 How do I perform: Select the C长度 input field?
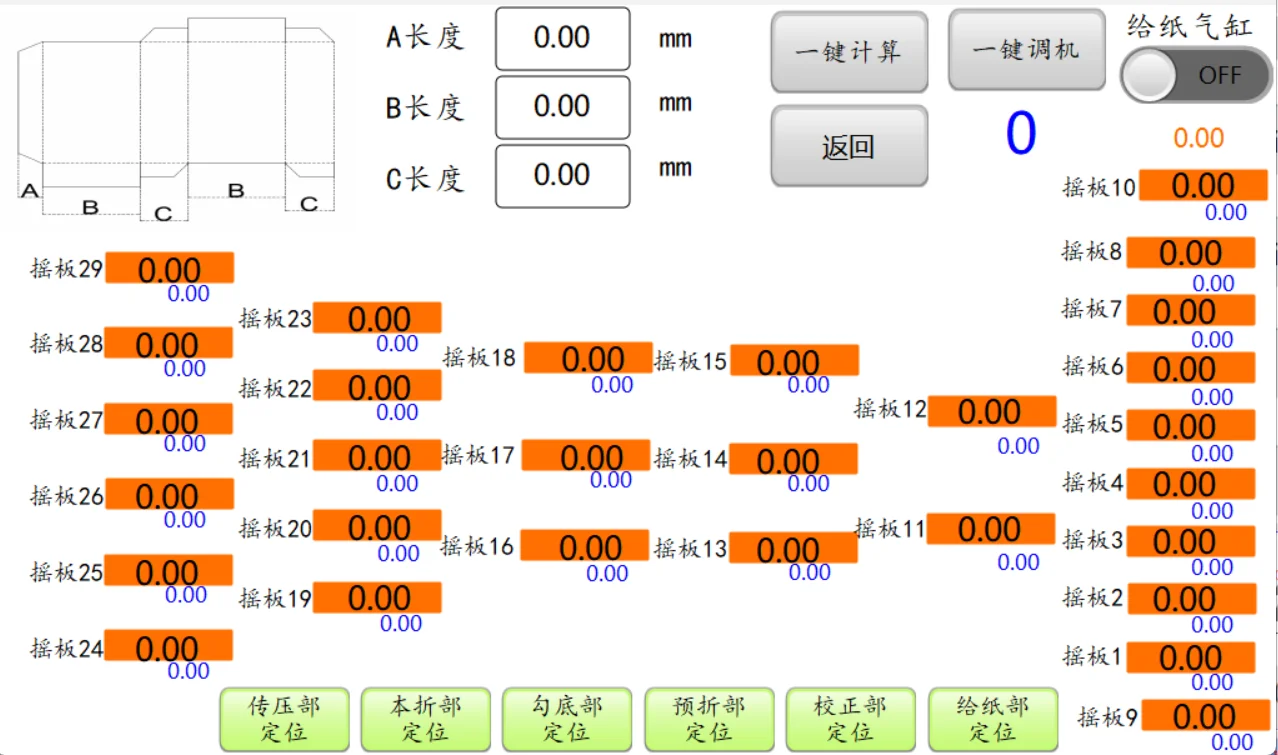tap(563, 176)
